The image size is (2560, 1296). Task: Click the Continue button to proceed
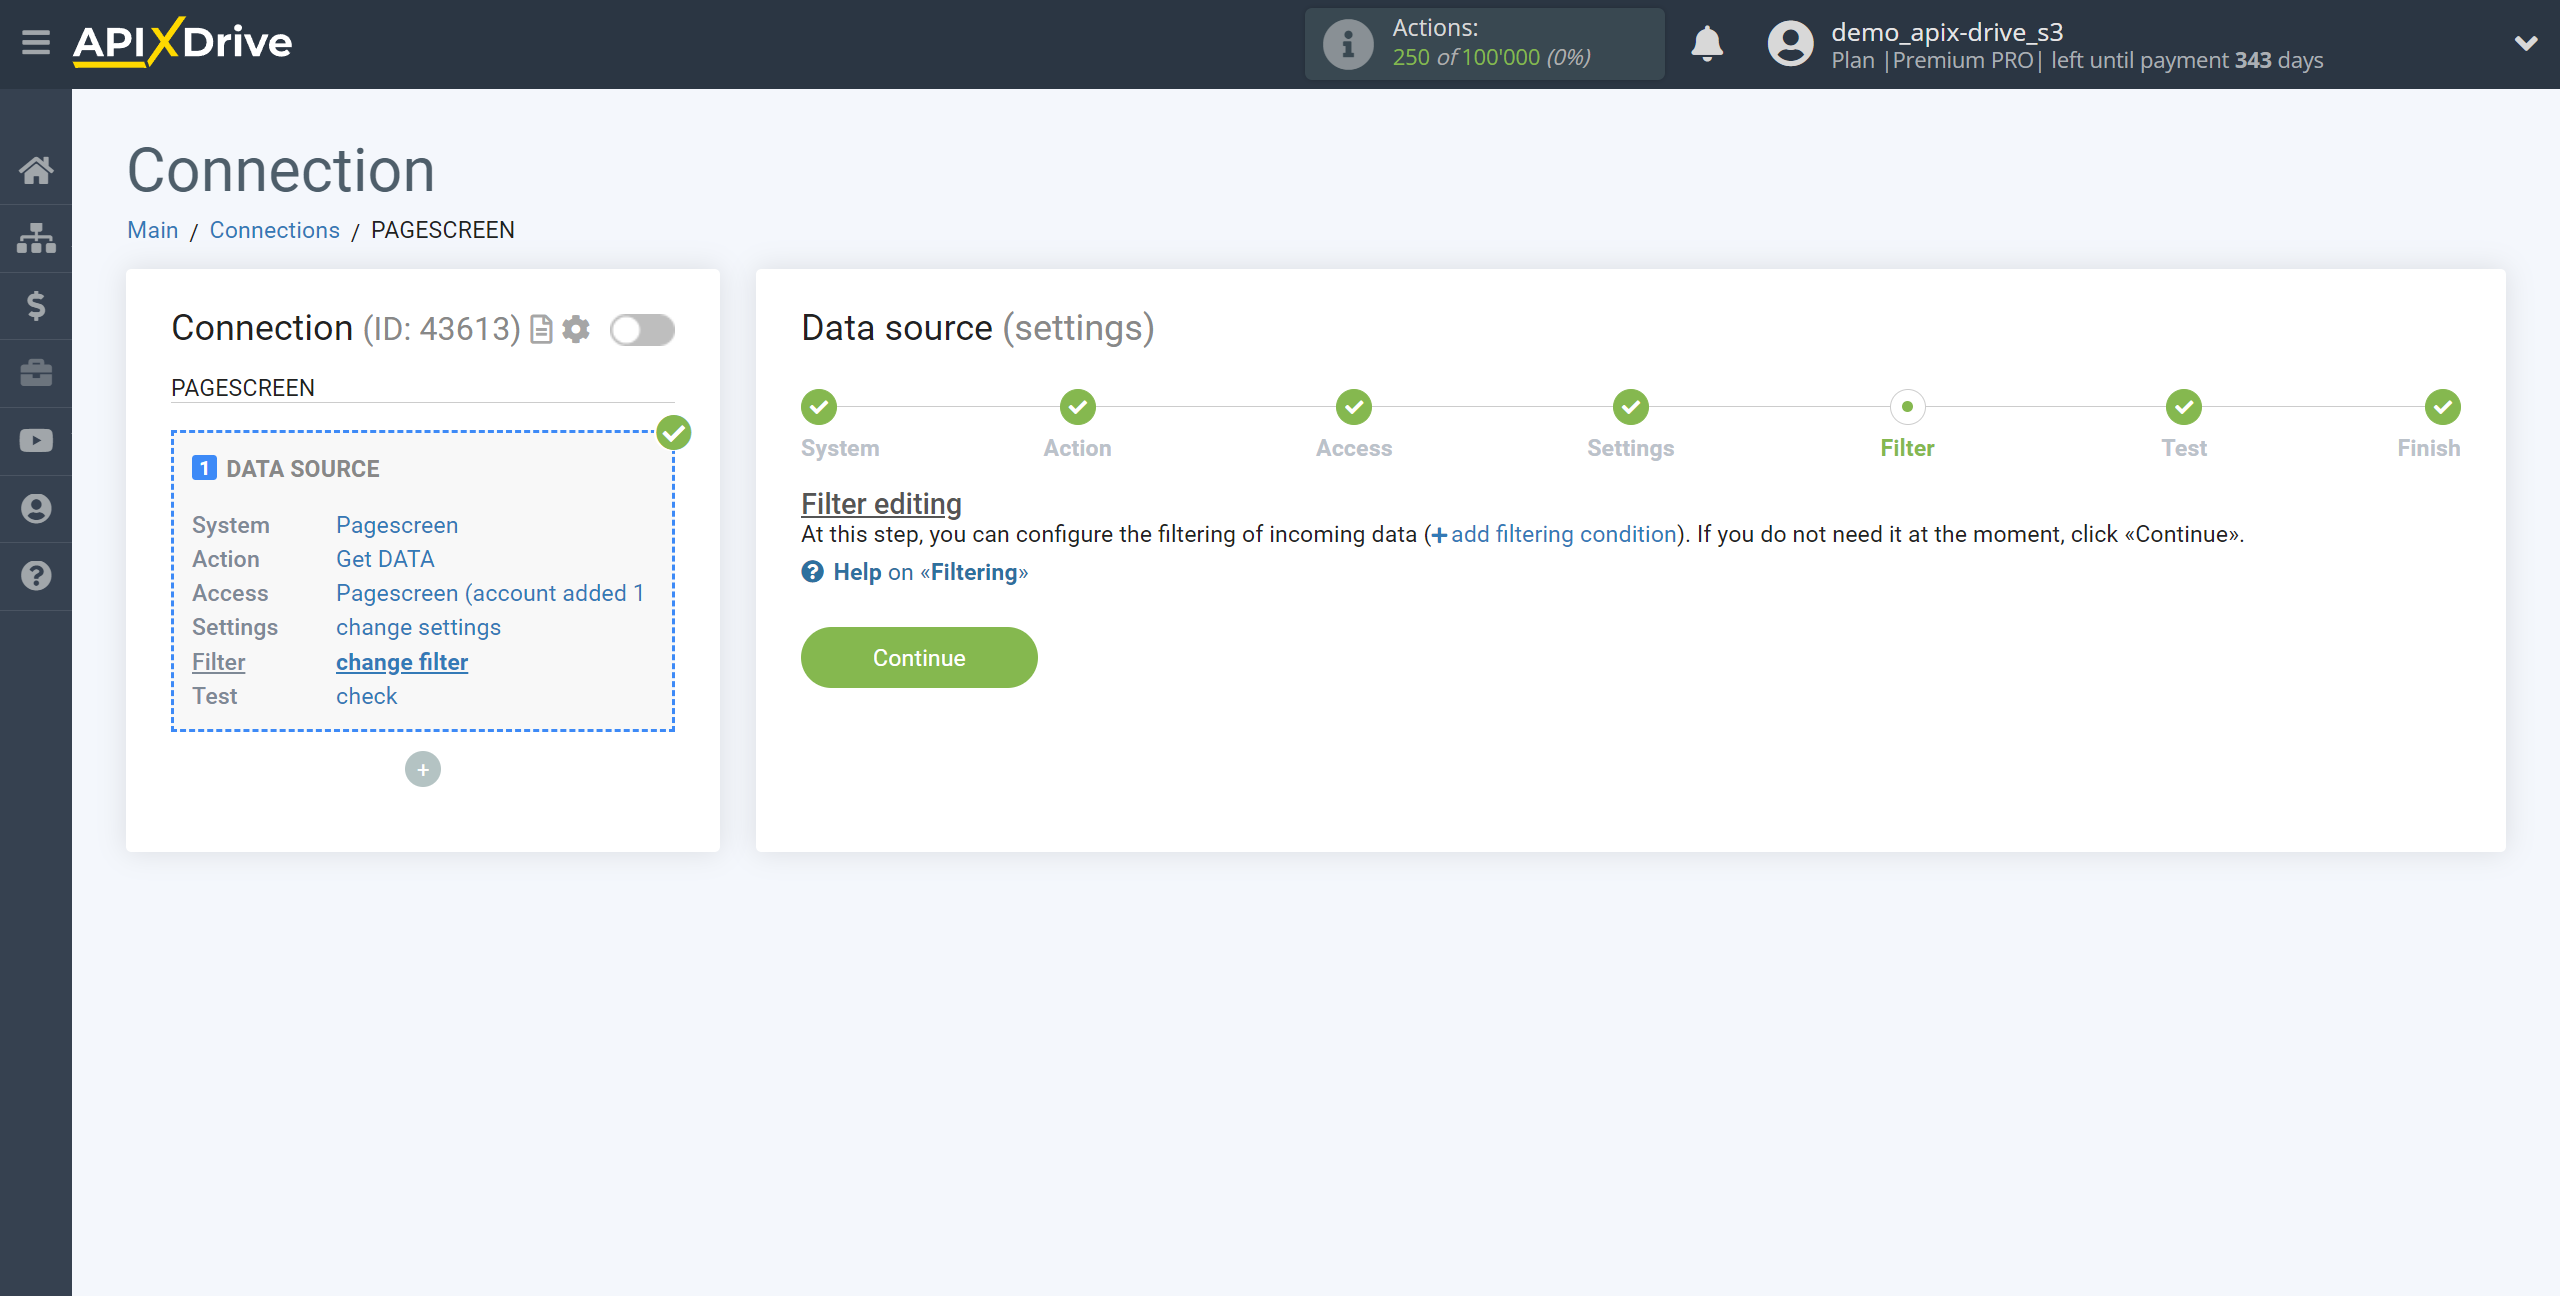click(x=921, y=658)
